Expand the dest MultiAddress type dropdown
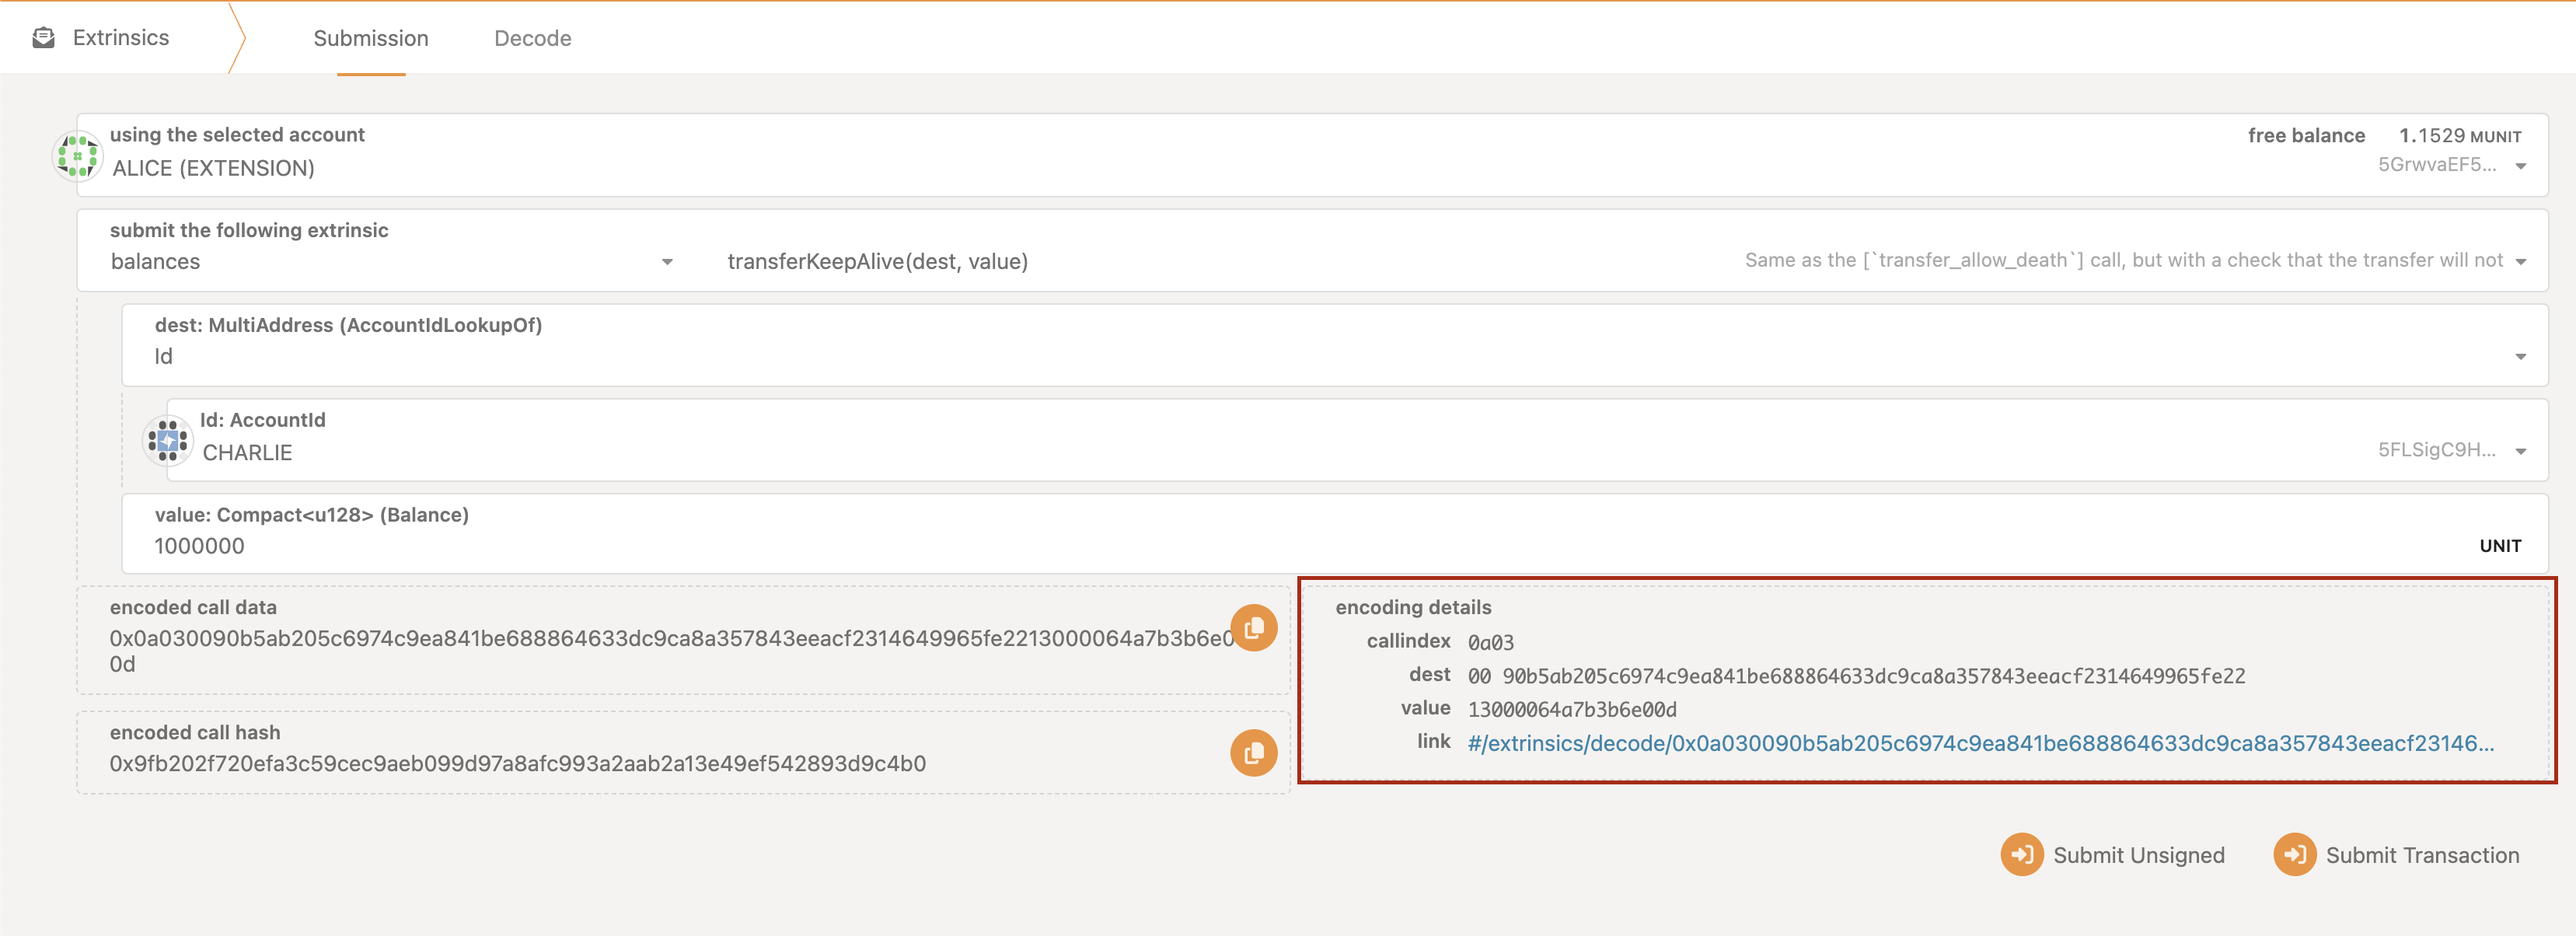The width and height of the screenshot is (2576, 936). tap(2521, 357)
